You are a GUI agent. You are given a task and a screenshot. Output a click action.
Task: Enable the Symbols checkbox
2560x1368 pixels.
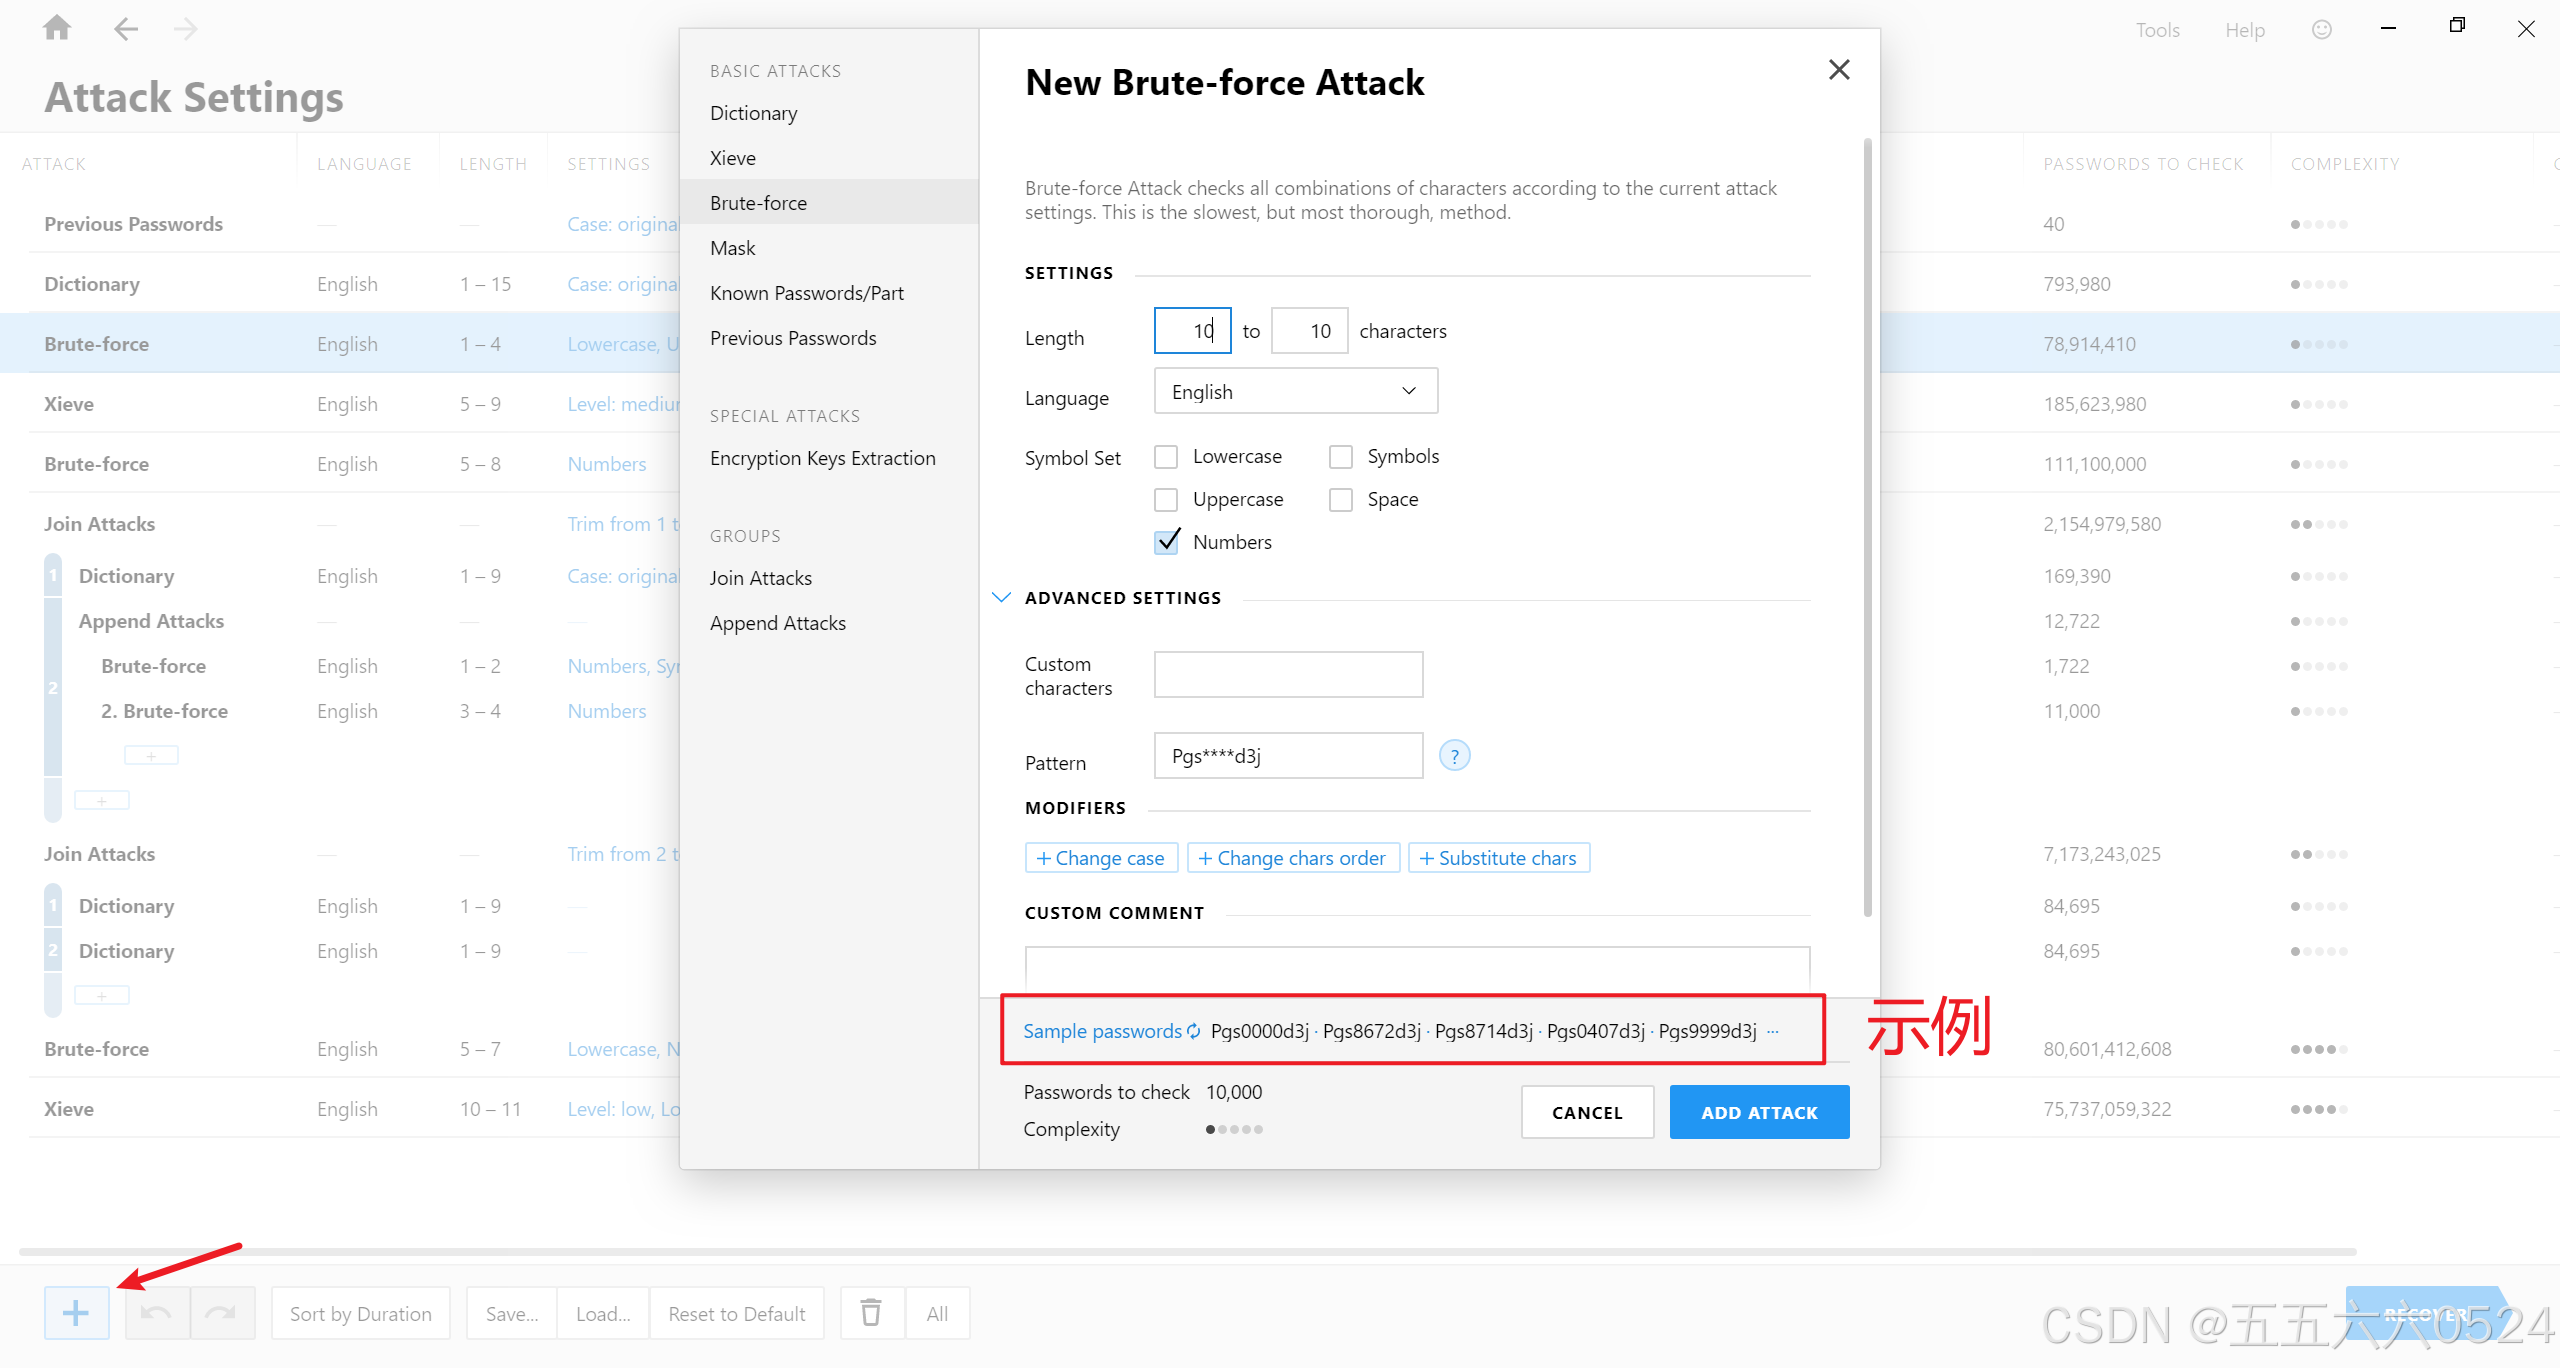pyautogui.click(x=1340, y=457)
